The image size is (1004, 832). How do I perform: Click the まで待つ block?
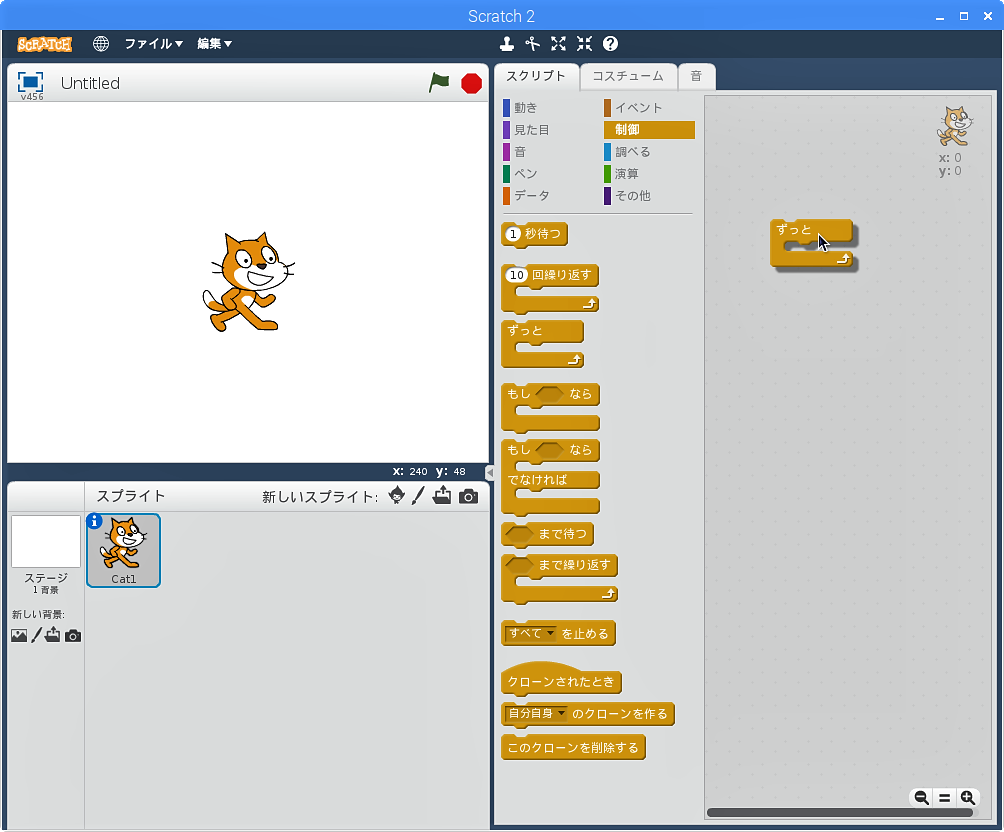point(548,534)
